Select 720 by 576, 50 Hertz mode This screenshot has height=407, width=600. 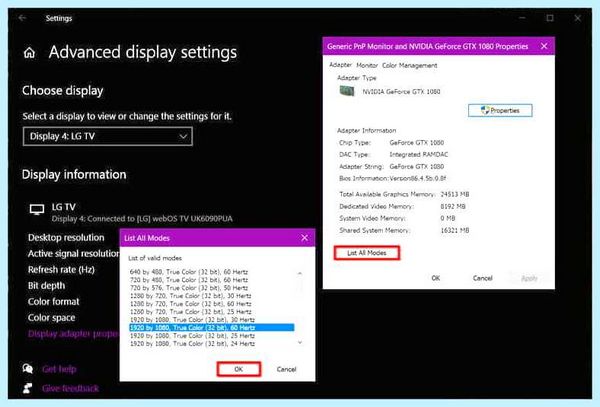click(x=189, y=288)
